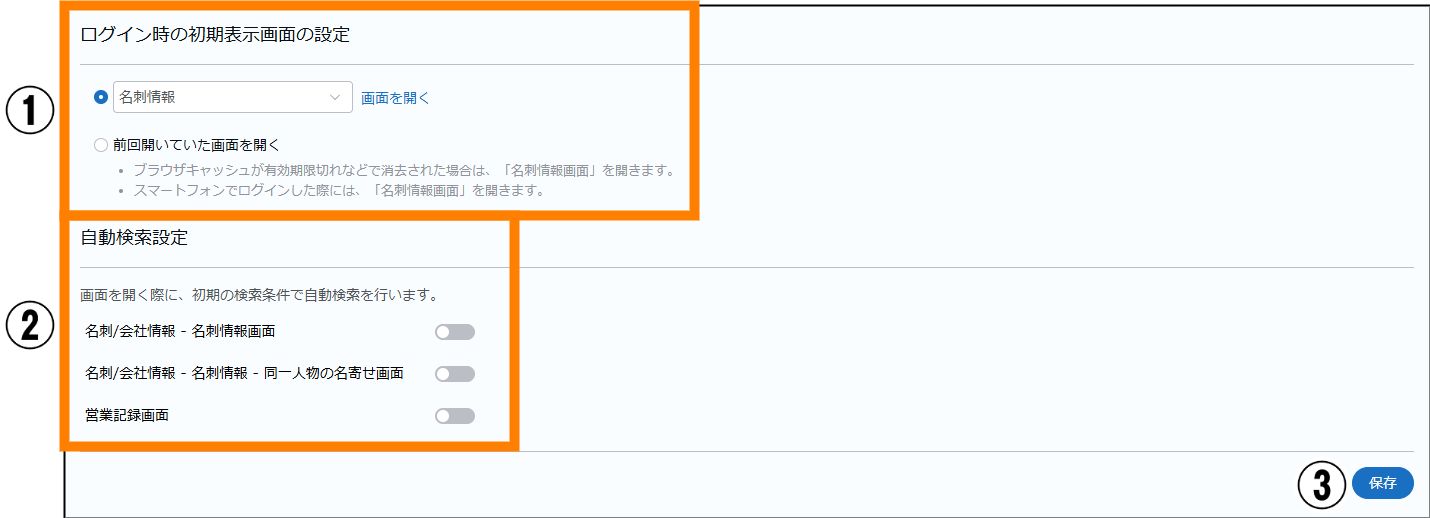Click the ブラウザキャッシュ note bullet text
Image resolution: width=1430 pixels, height=518 pixels.
click(x=404, y=169)
